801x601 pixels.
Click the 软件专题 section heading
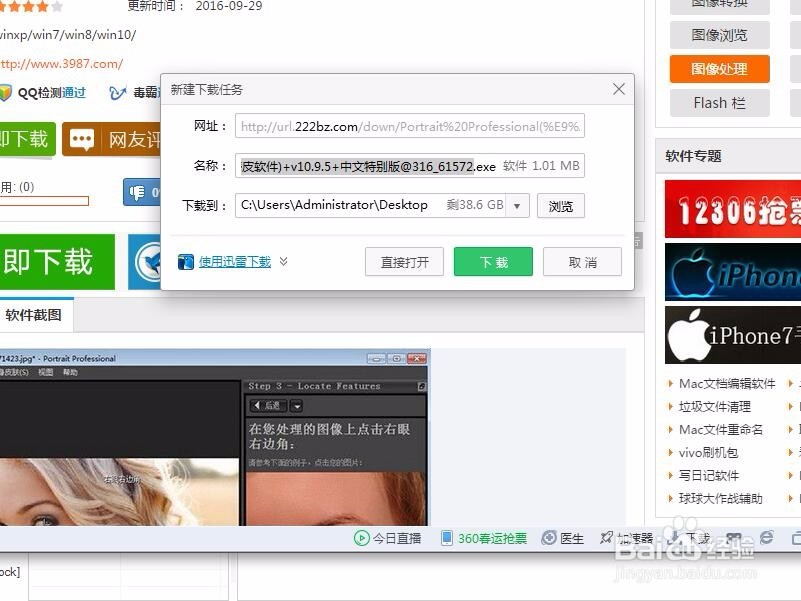(693, 156)
